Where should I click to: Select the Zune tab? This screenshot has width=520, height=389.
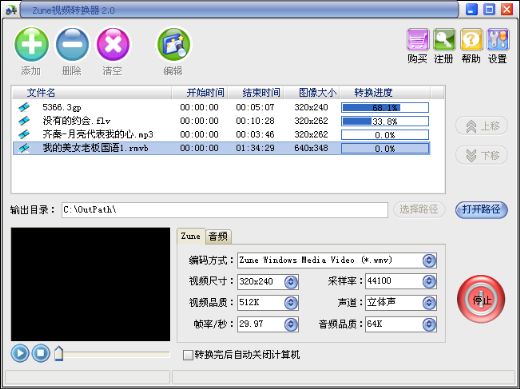point(191,236)
